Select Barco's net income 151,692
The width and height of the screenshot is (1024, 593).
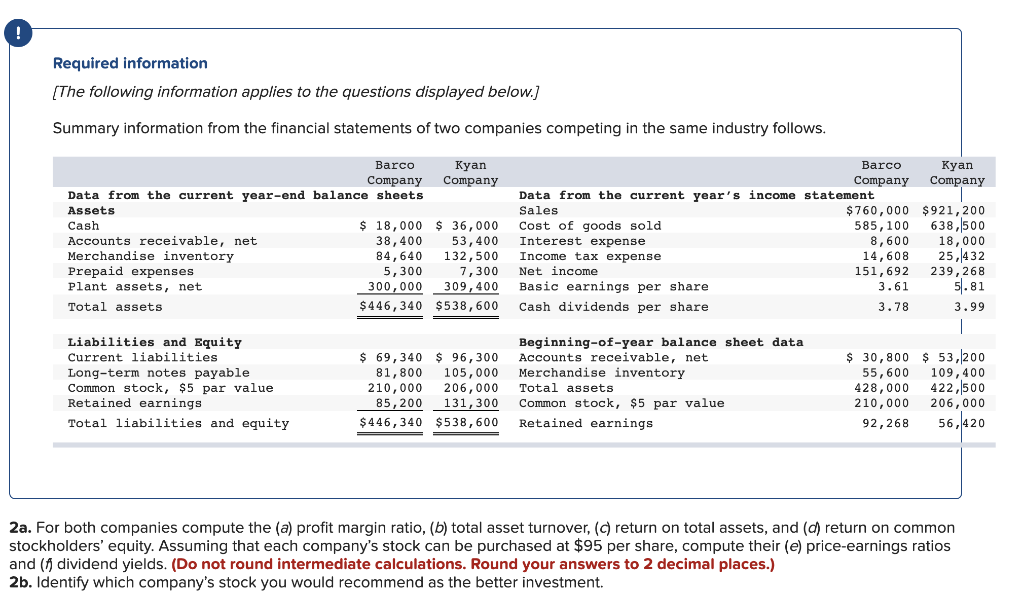[x=882, y=271]
